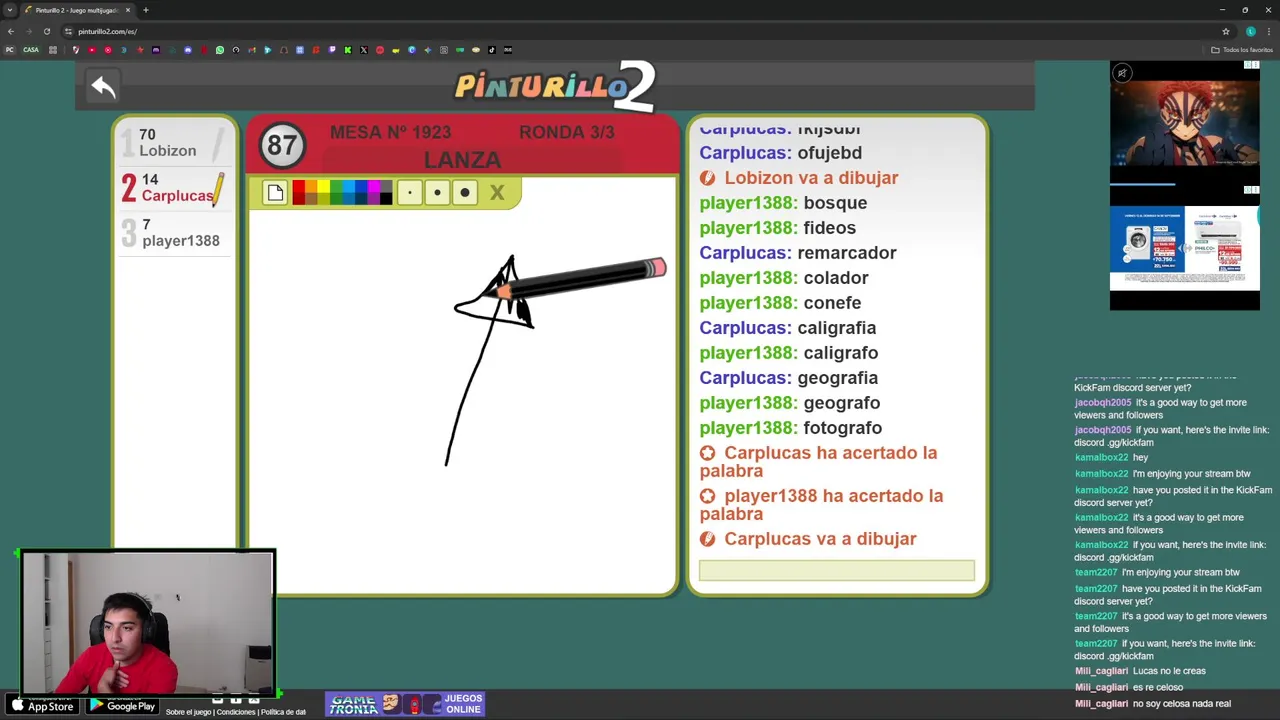
Task: Go back with the browser back arrow
Action: click(10, 31)
